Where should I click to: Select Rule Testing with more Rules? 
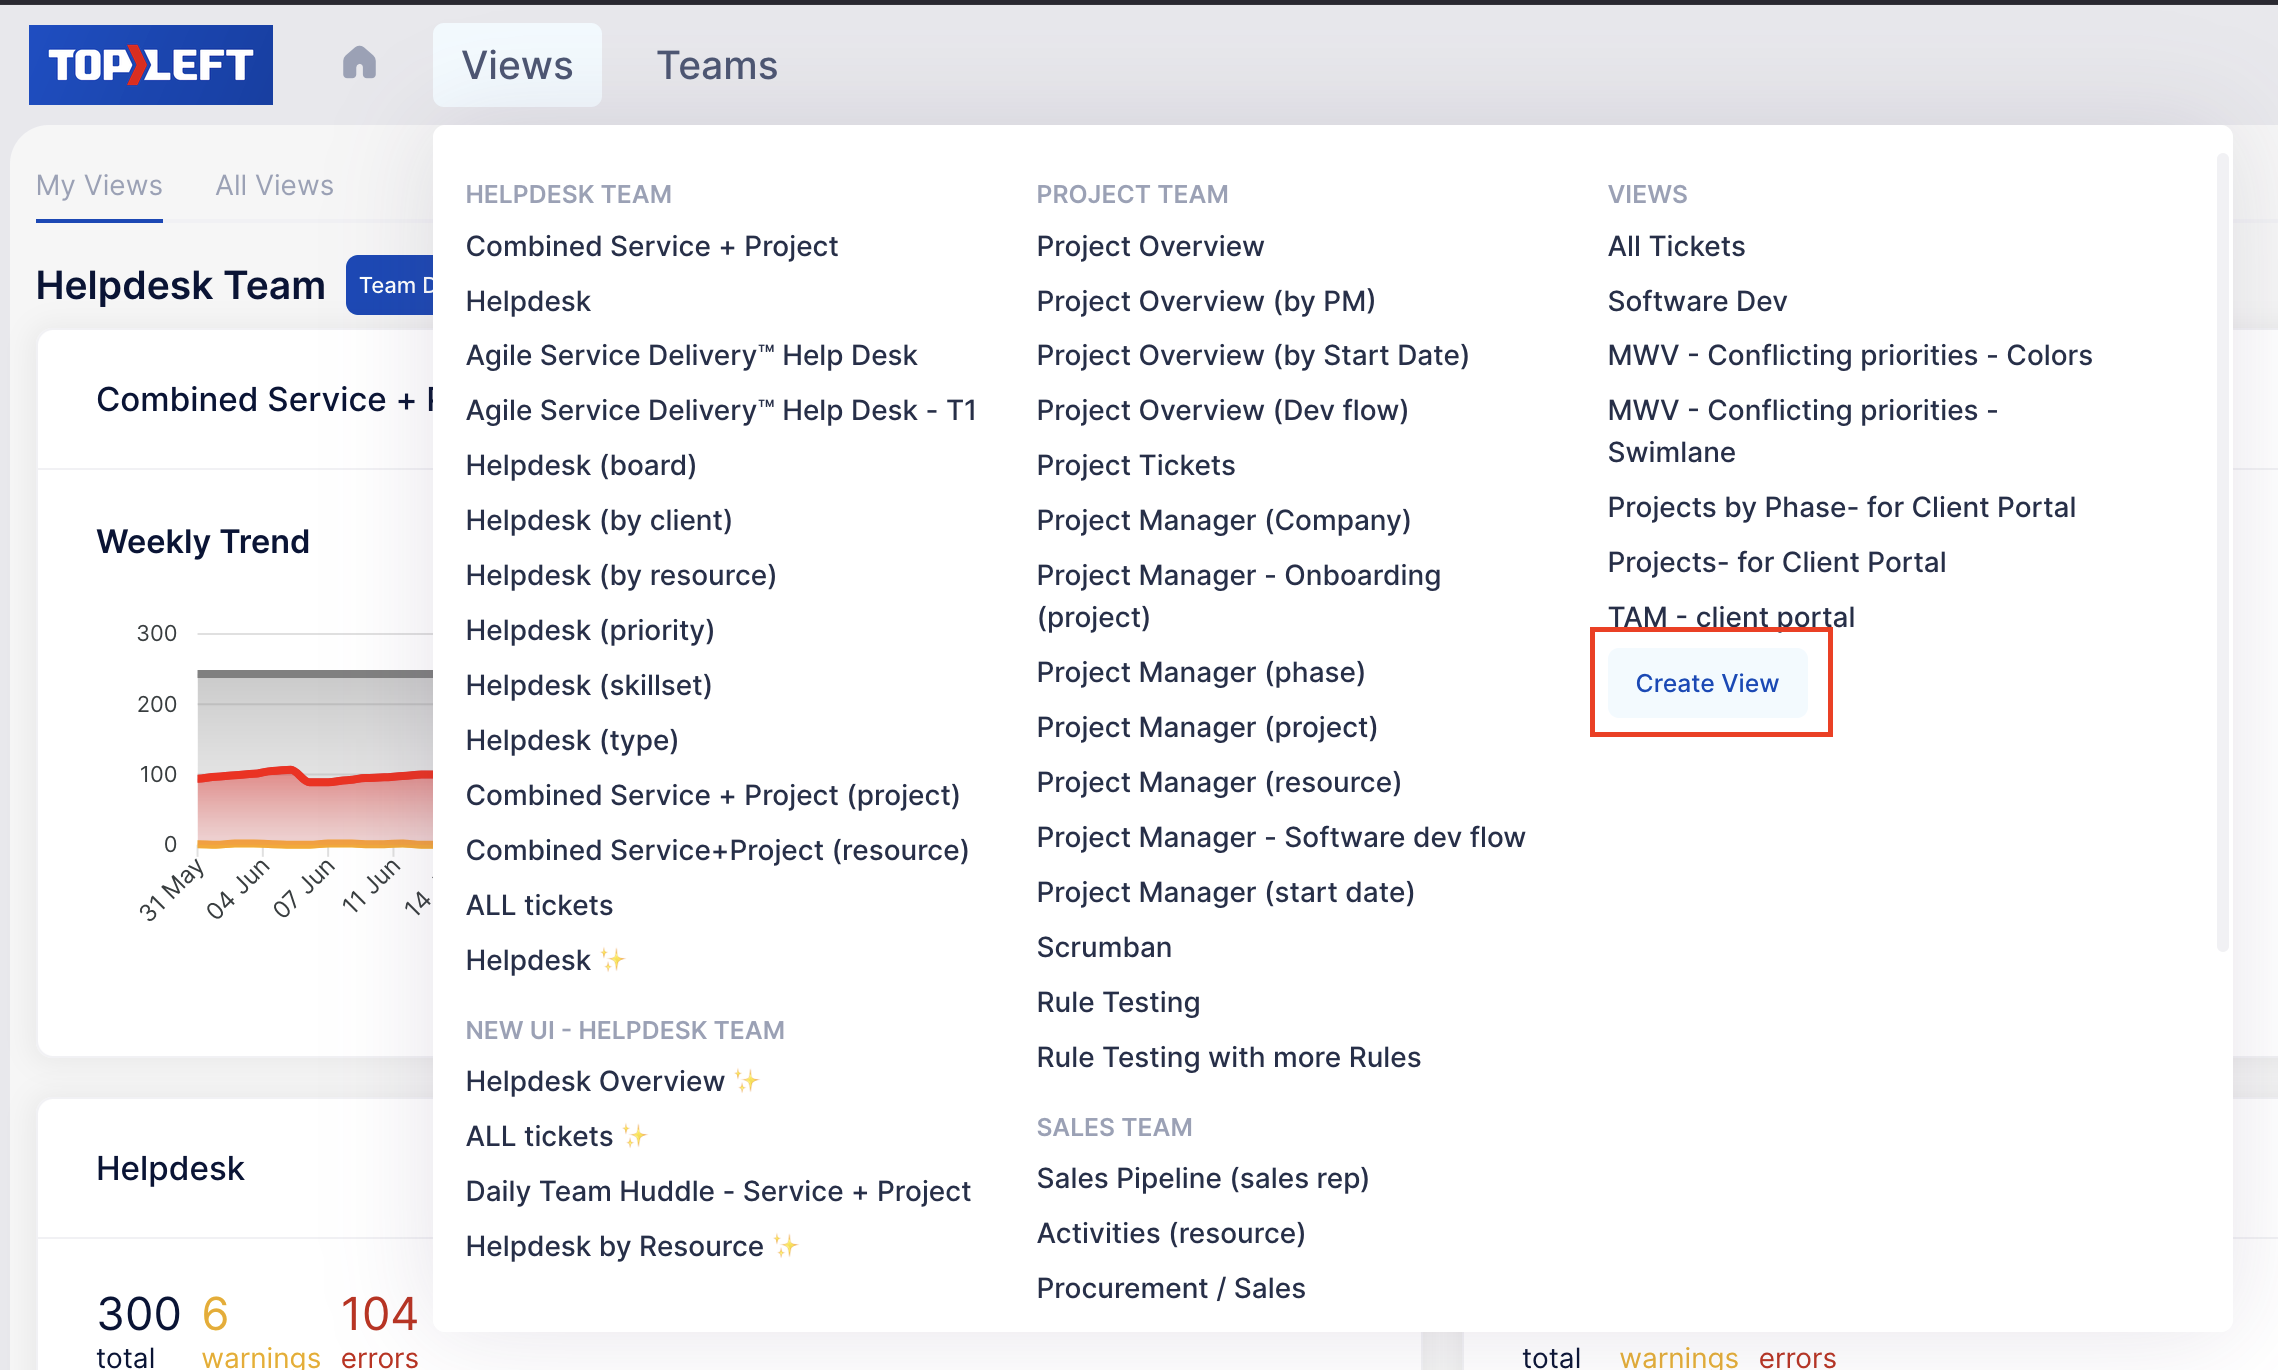pyautogui.click(x=1229, y=1057)
